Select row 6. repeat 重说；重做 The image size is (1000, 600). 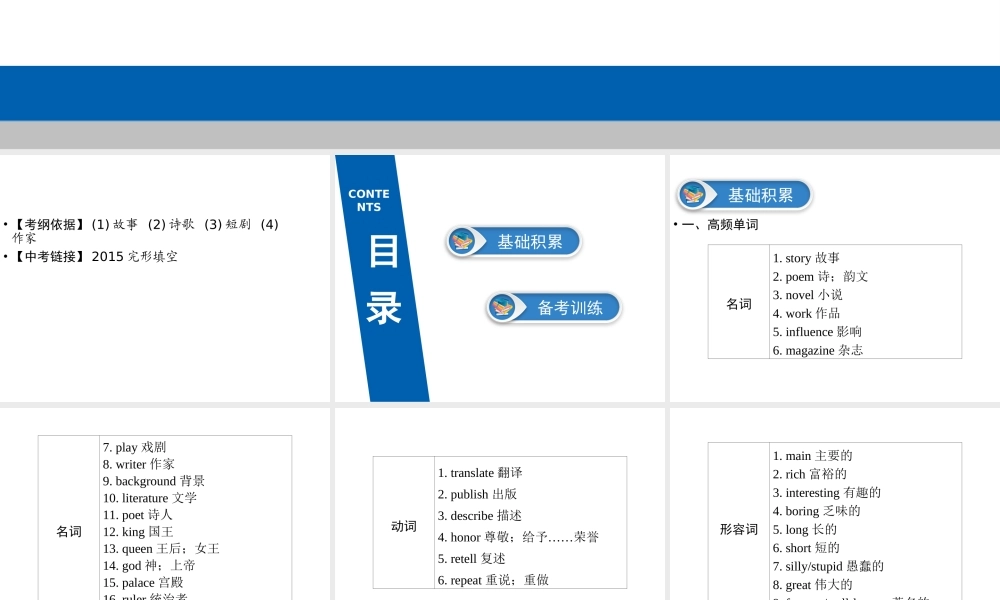point(493,580)
